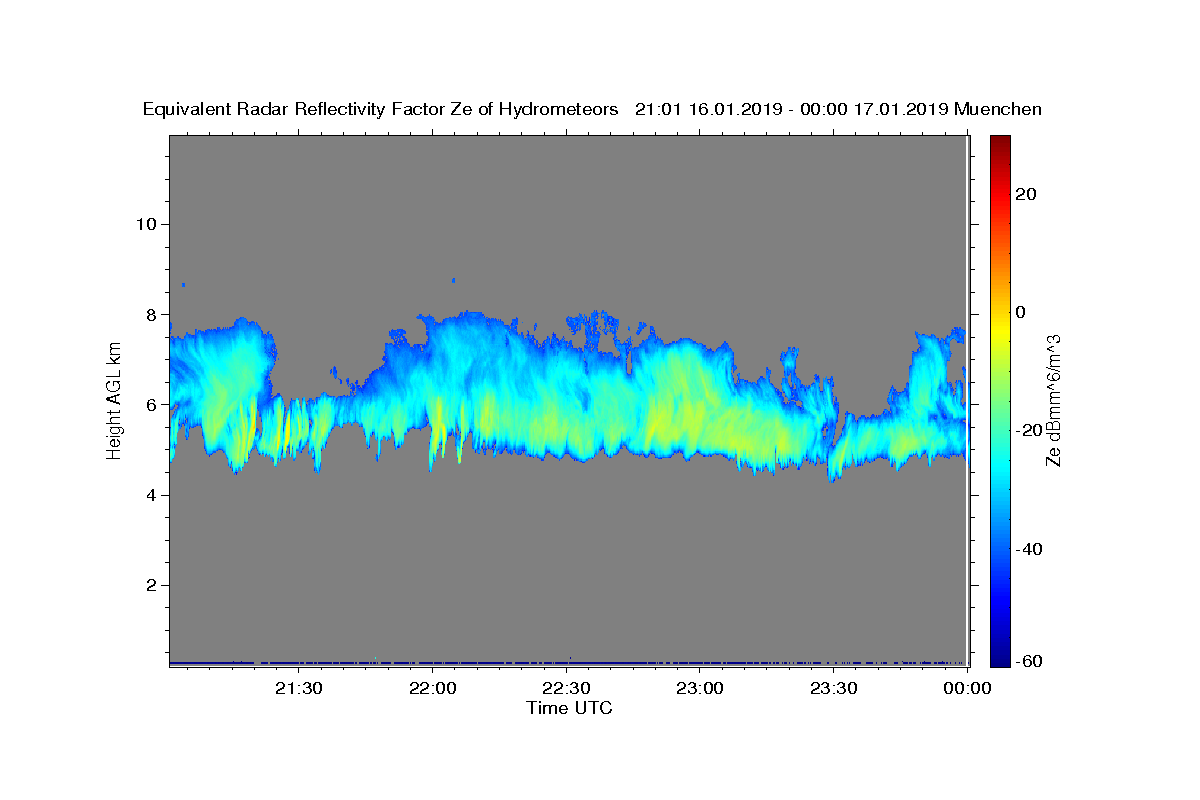
Task: Pick the dark blue bottom of the colorbar
Action: tap(1000, 655)
